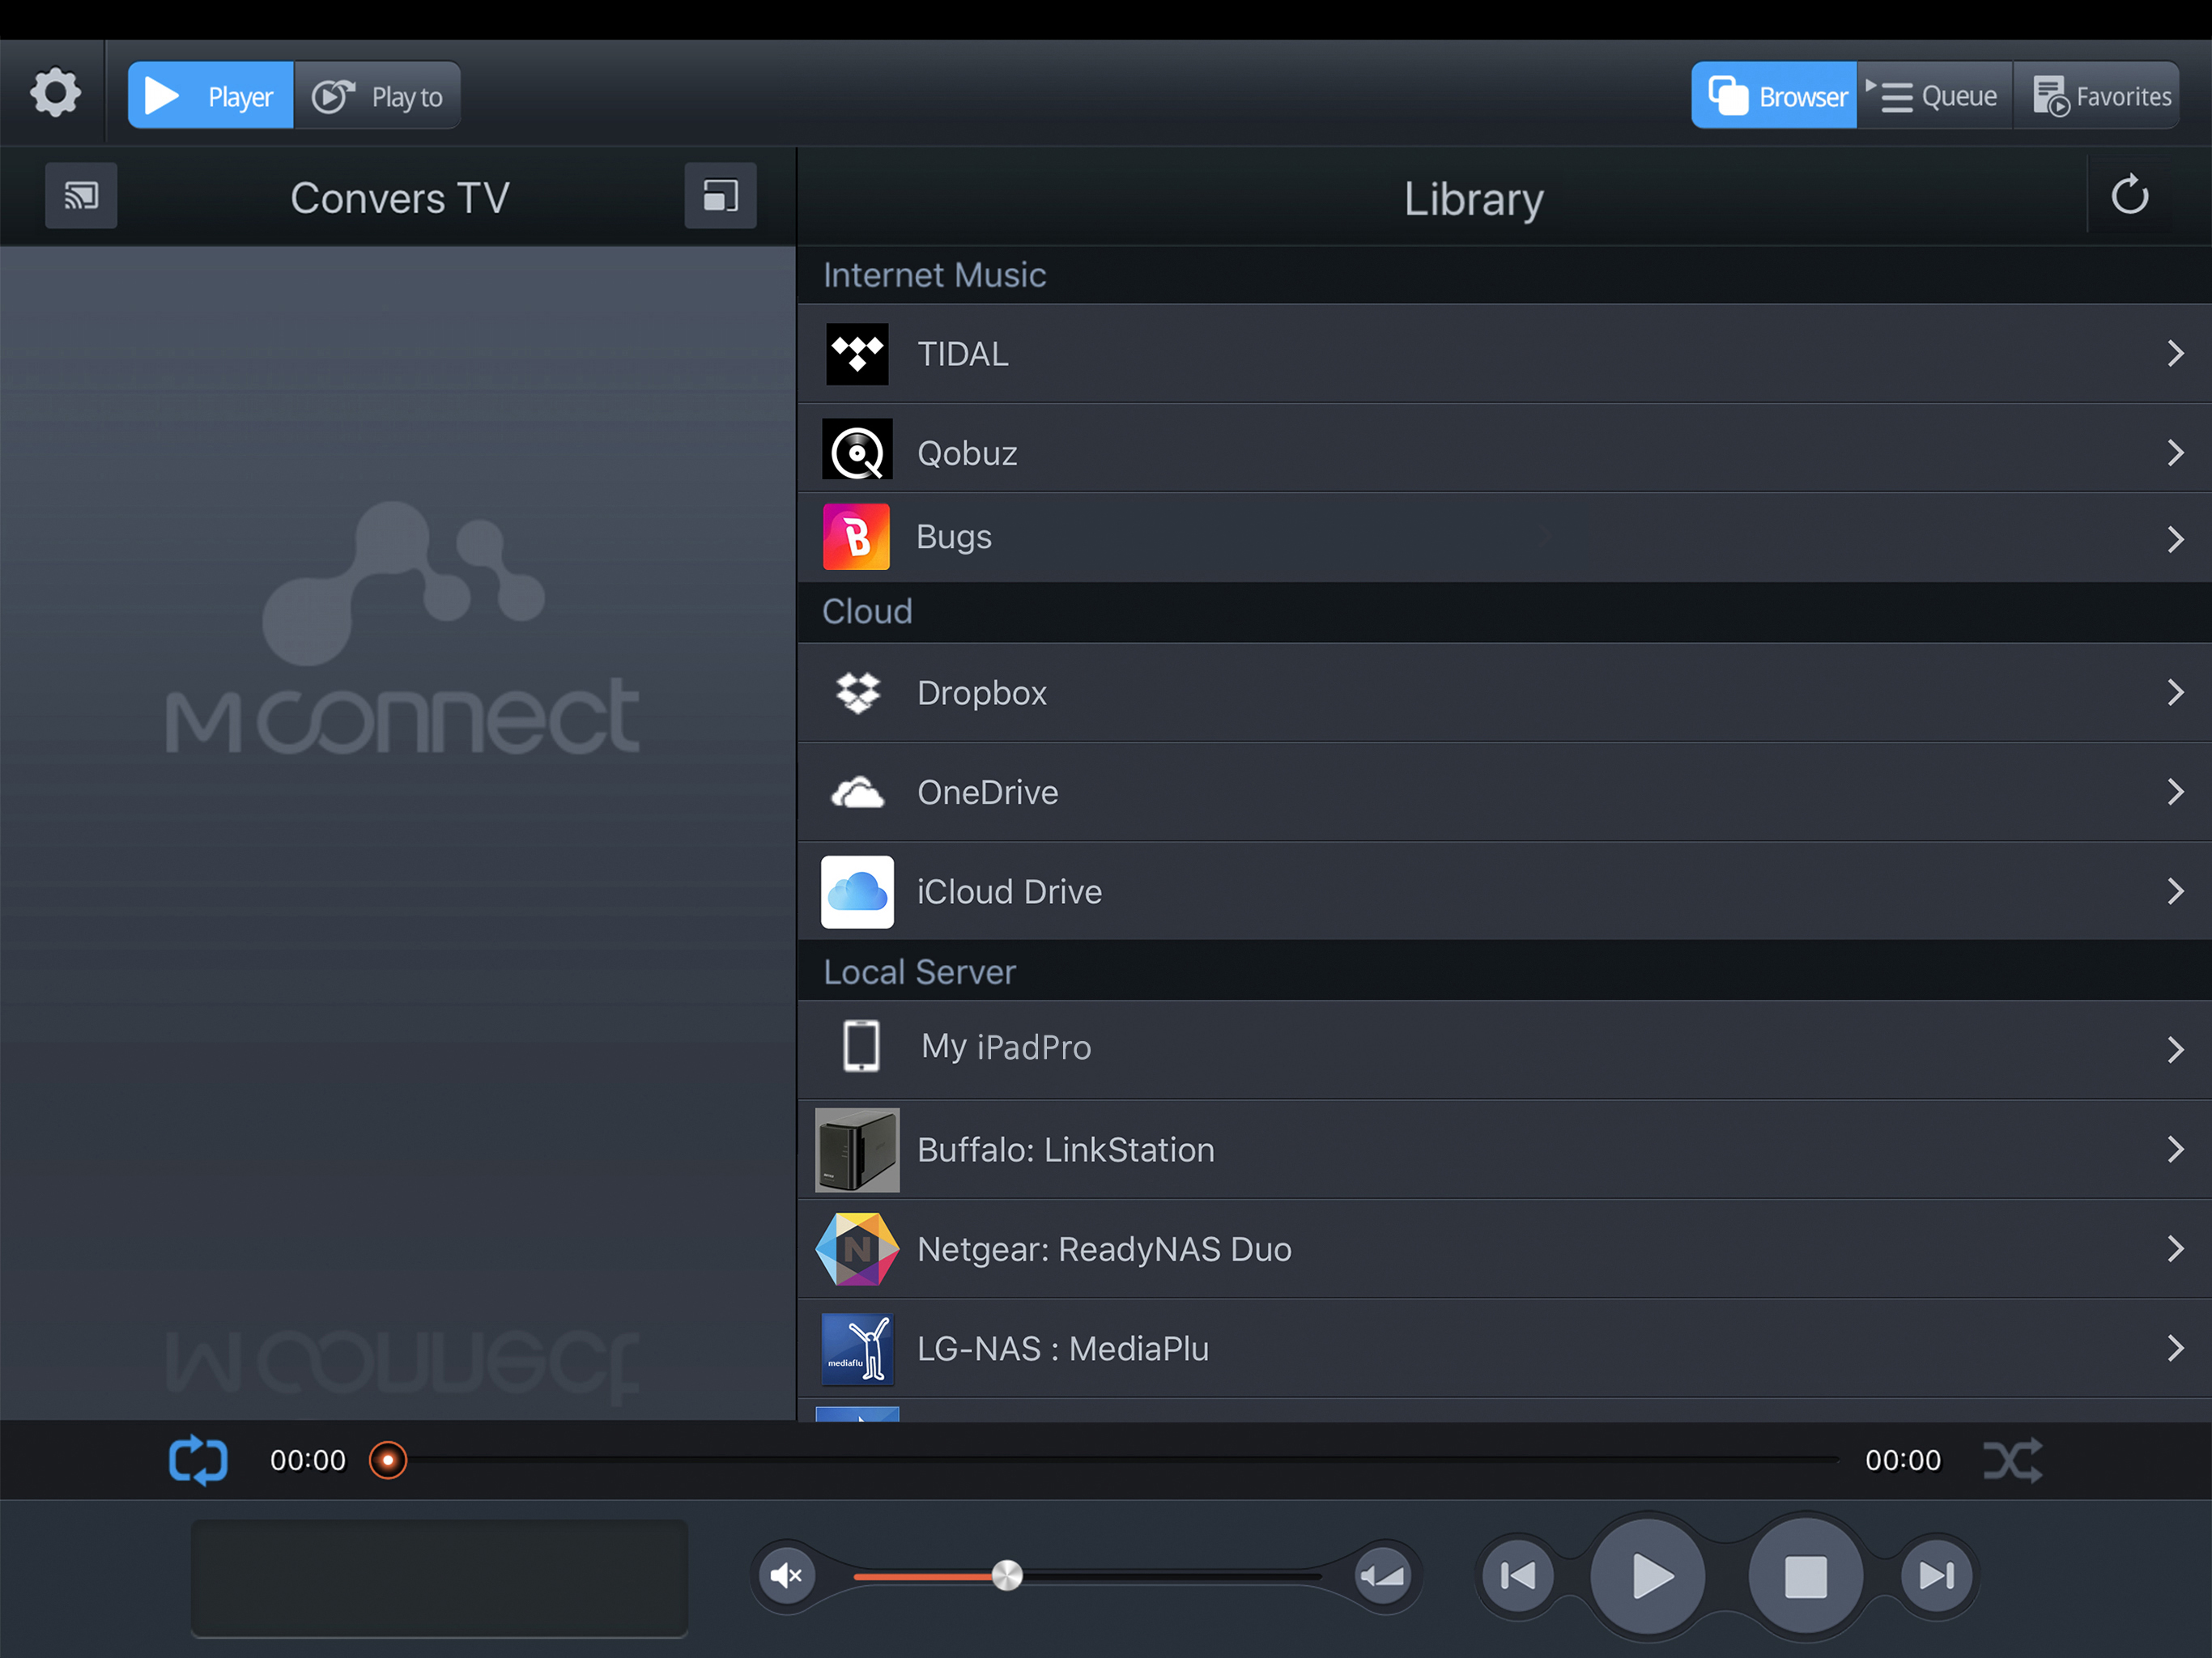
Task: Click the OneDrive cloud icon
Action: (857, 793)
